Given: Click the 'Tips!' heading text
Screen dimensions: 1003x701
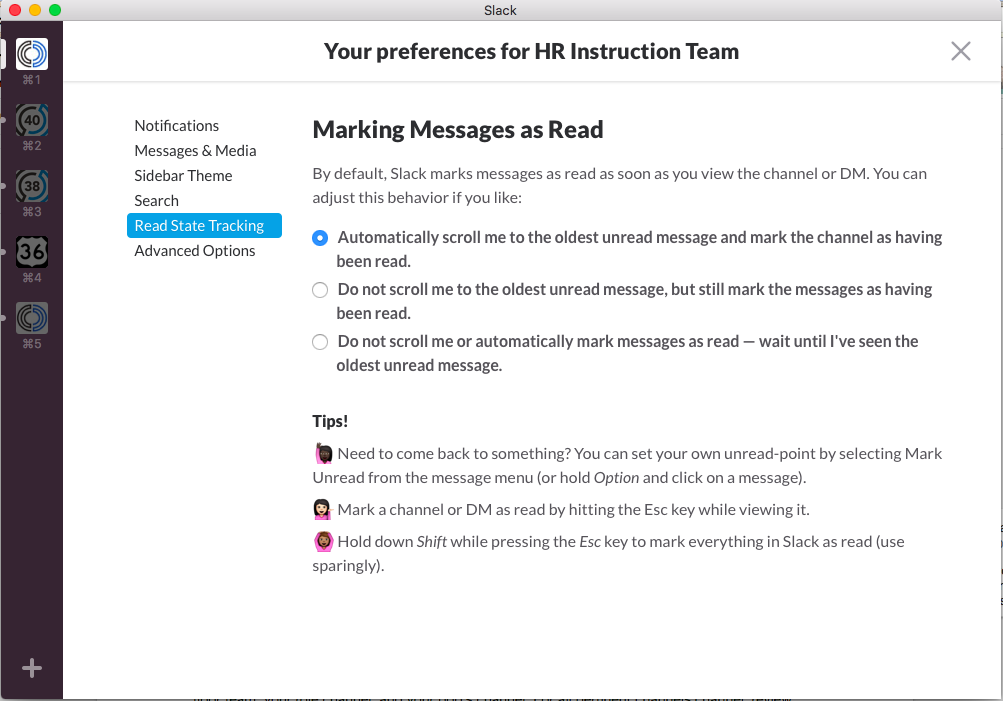Looking at the screenshot, I should [330, 421].
